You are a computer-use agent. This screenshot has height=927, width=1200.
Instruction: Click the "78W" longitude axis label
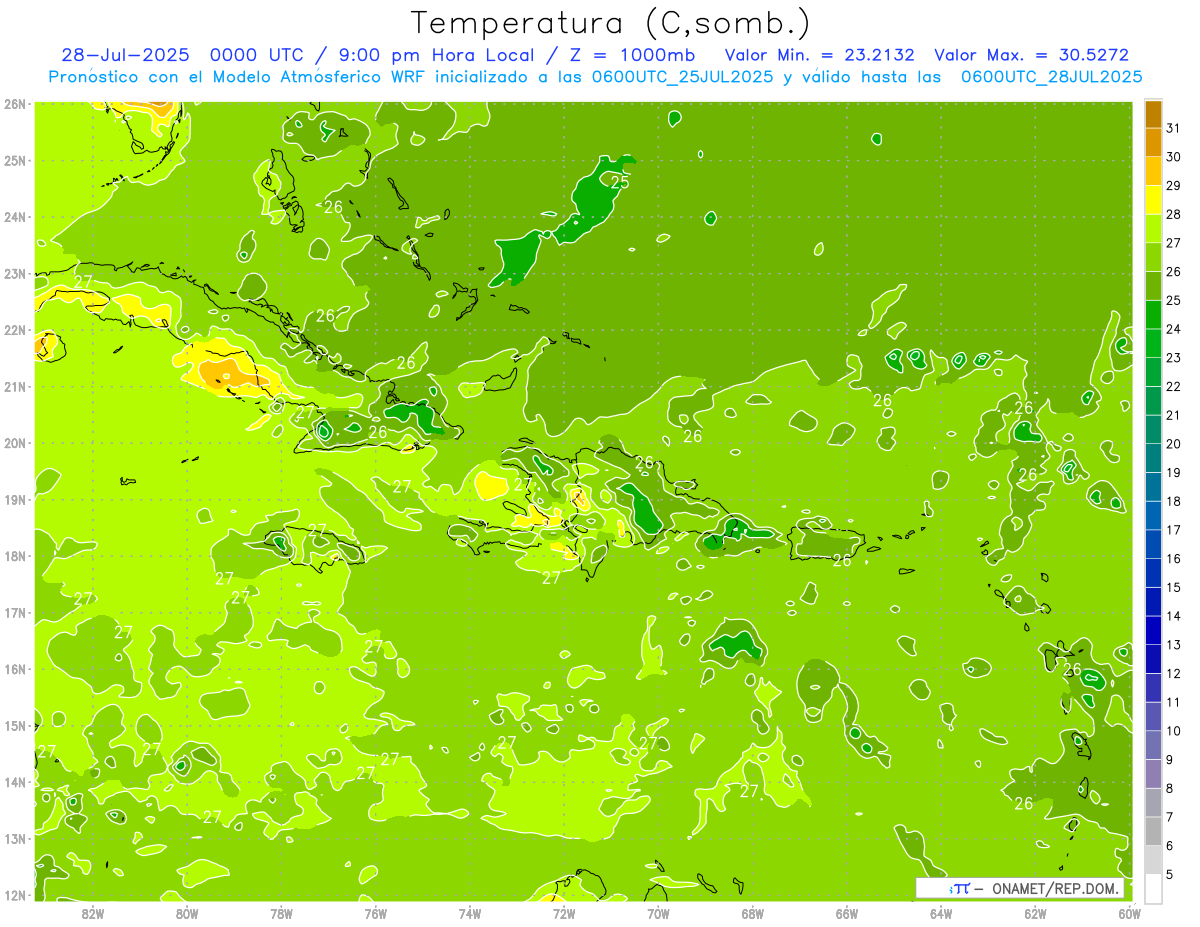pyautogui.click(x=281, y=912)
